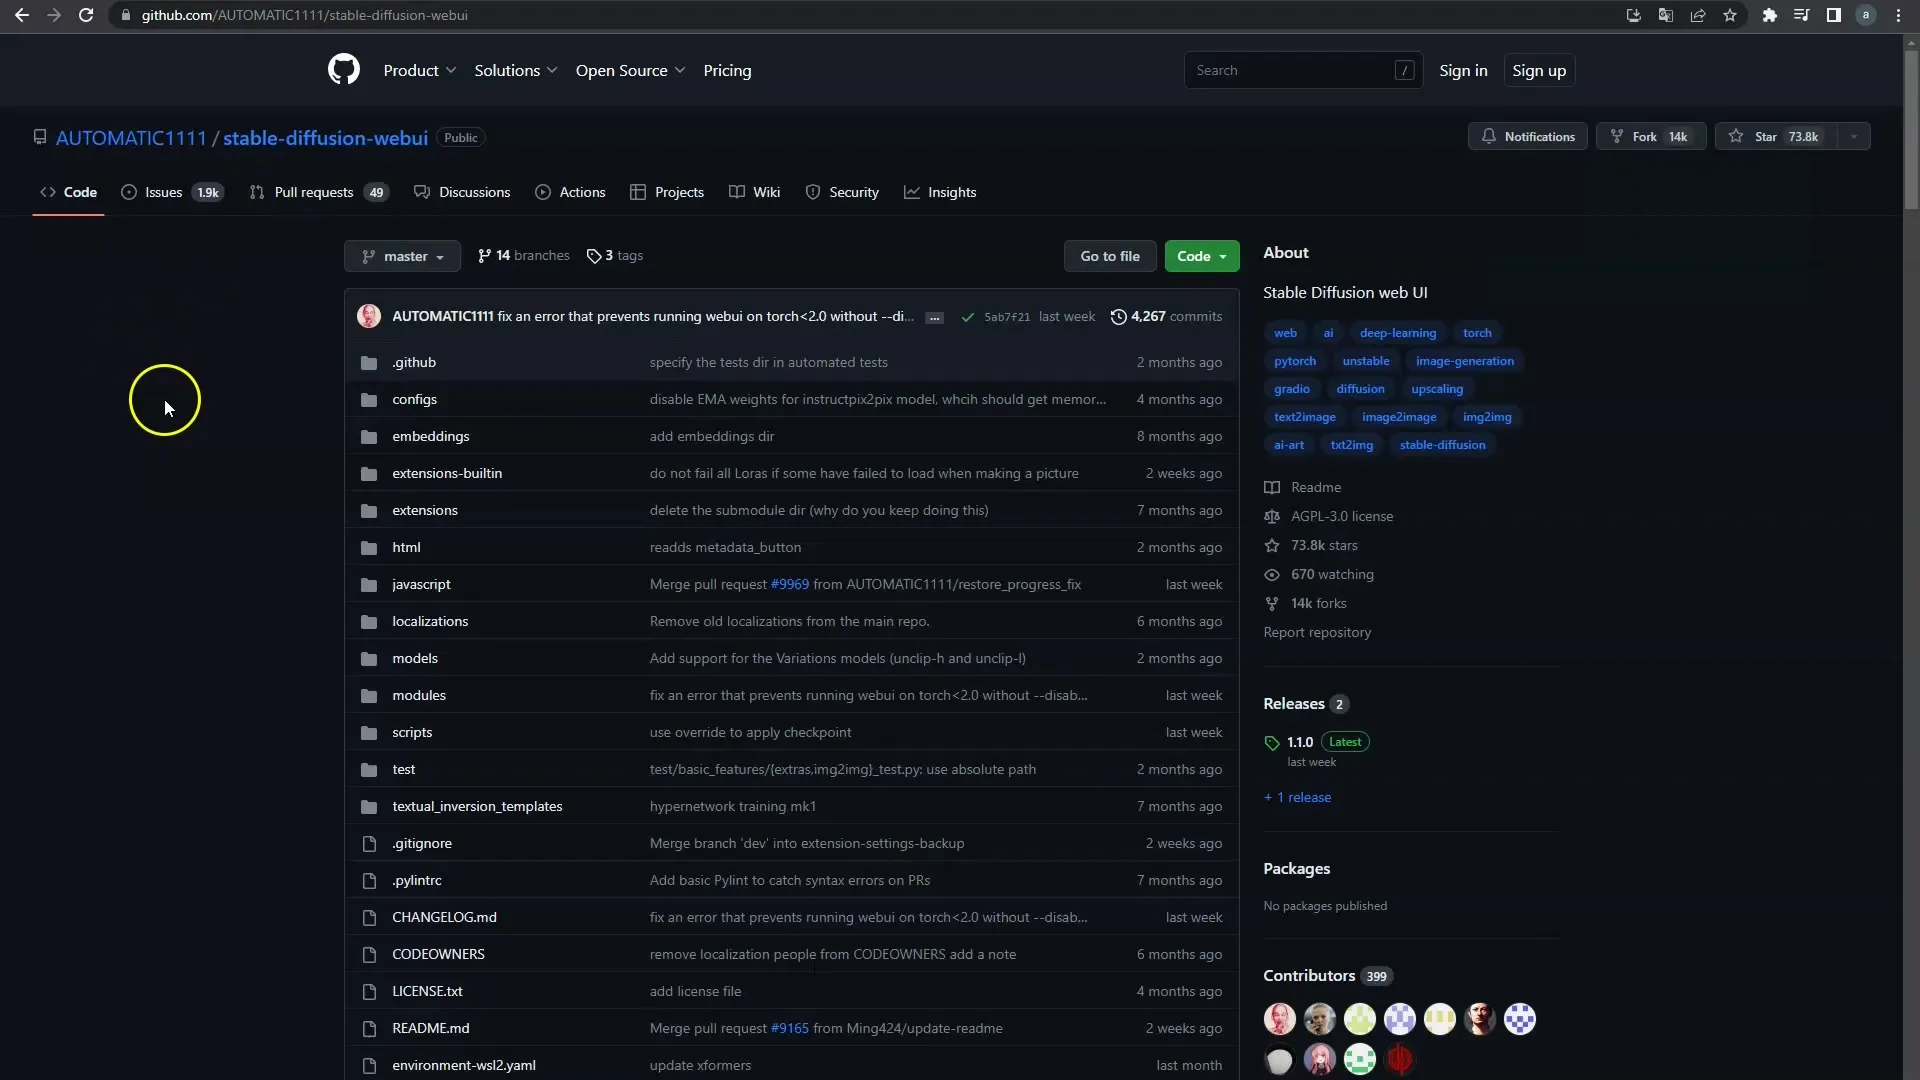Open the master branch selector
1920x1080 pixels.
coord(402,256)
